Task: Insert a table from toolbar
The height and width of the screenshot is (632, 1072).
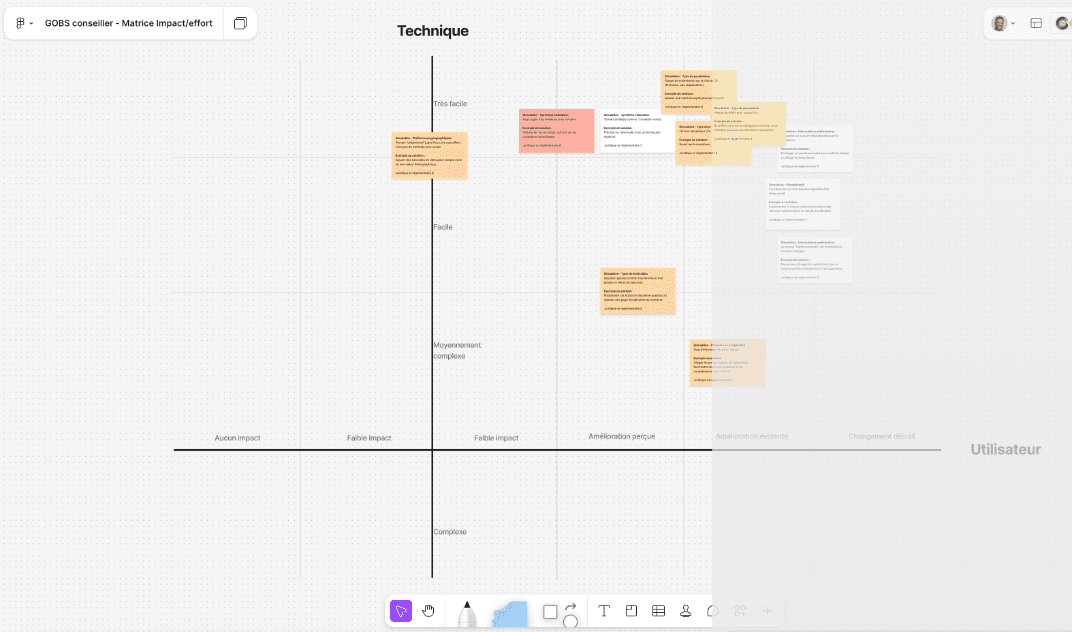Action: pos(658,611)
